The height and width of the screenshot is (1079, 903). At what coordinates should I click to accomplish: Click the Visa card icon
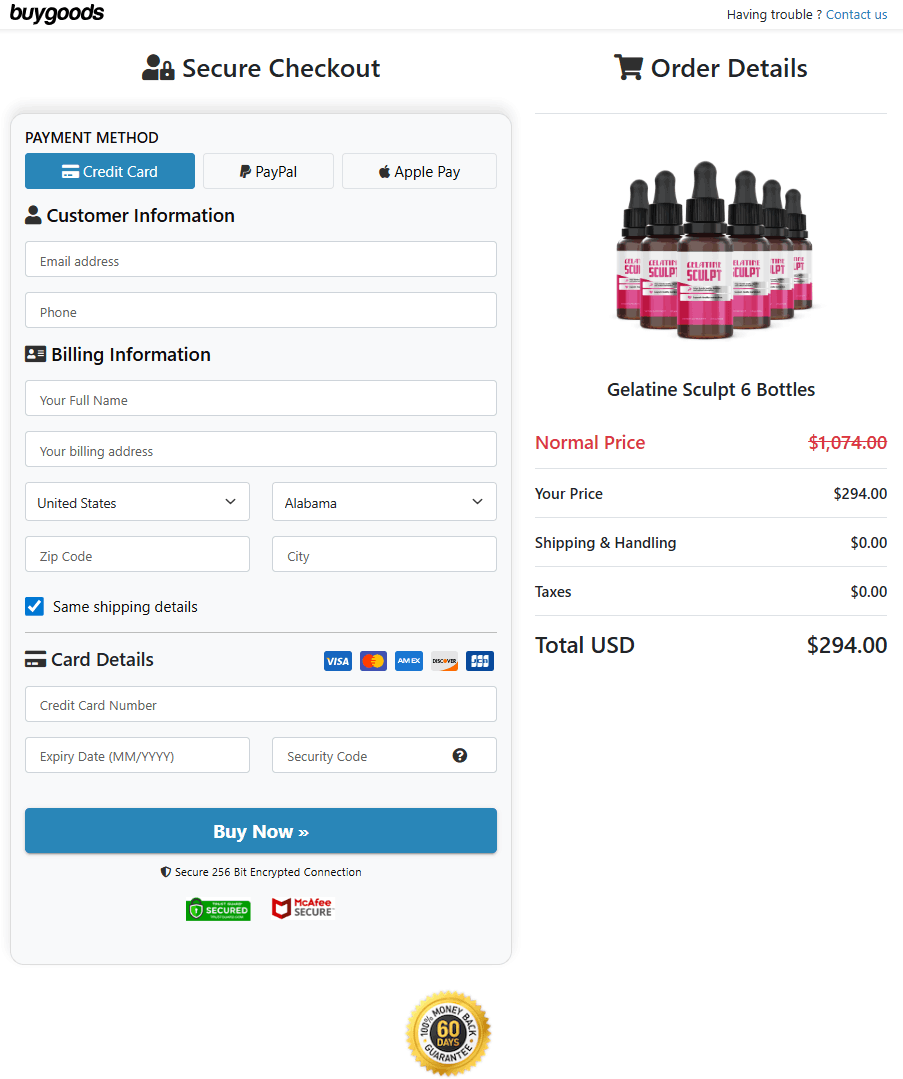338,661
